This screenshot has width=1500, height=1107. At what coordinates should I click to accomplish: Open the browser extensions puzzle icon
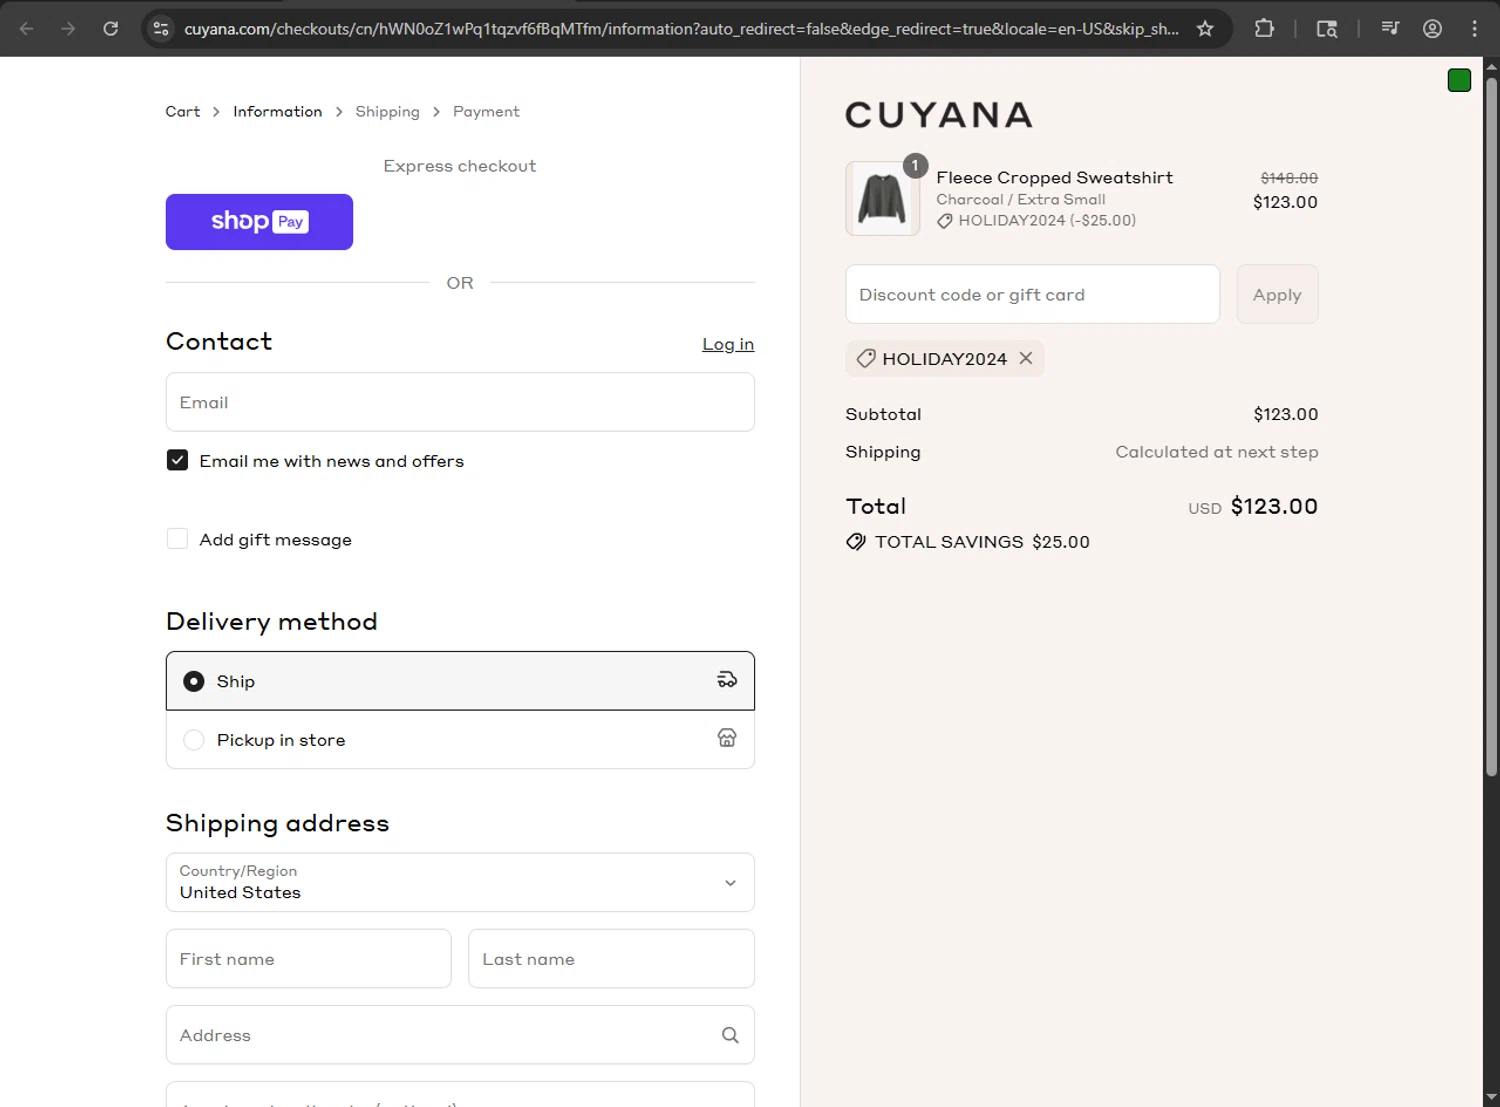(1264, 28)
